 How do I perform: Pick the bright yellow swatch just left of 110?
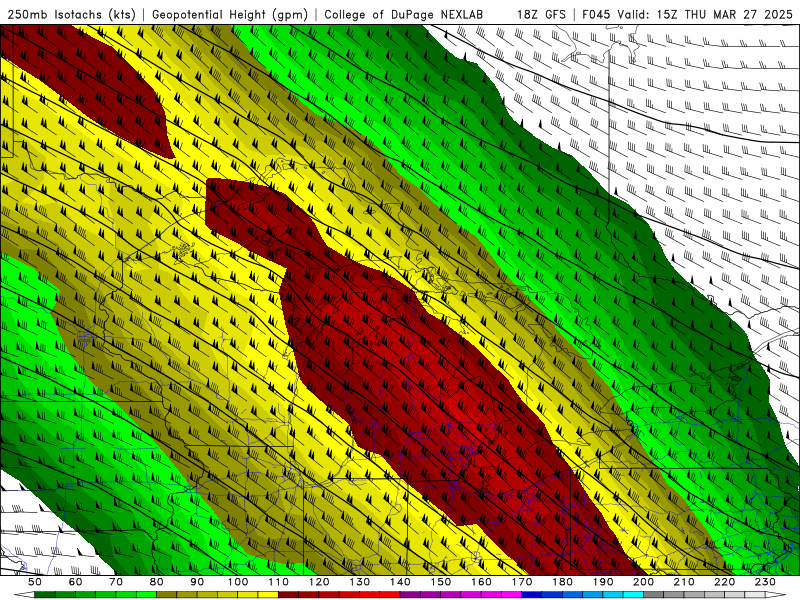tap(268, 595)
